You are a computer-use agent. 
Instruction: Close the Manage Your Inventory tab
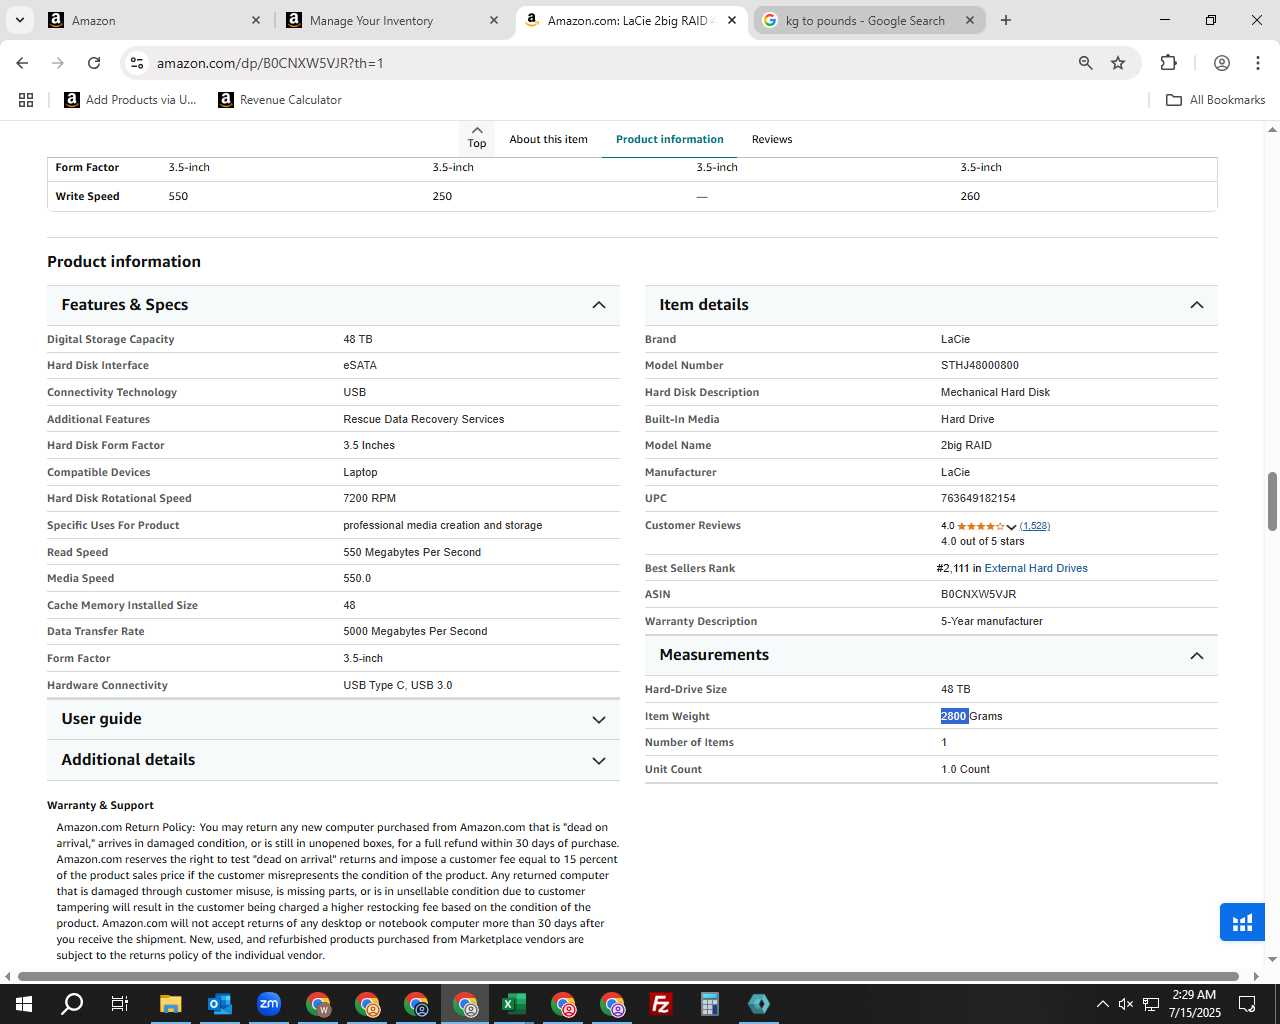(x=494, y=20)
